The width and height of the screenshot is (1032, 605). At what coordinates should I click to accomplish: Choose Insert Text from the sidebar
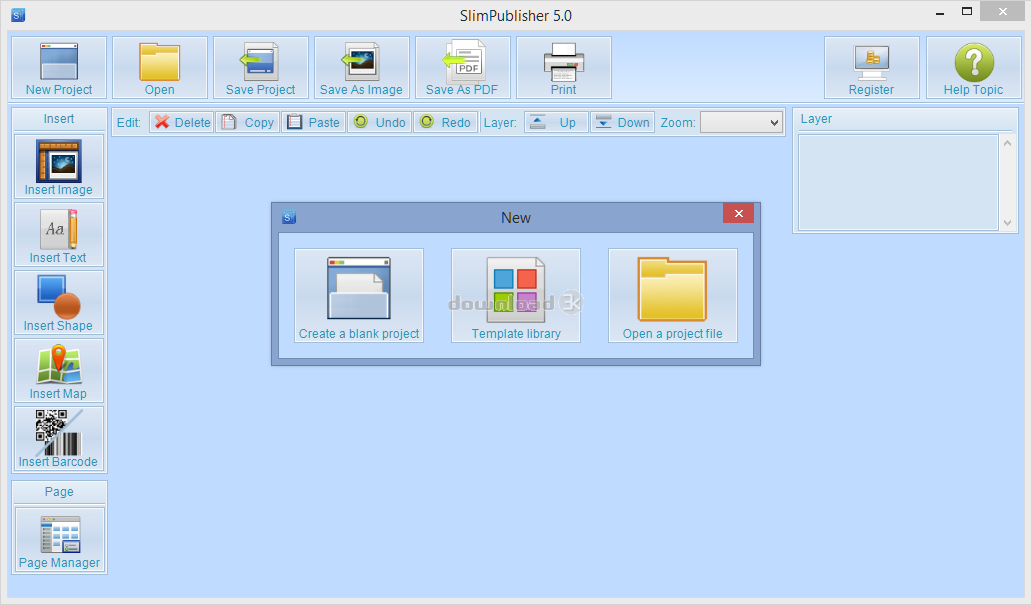pos(59,234)
